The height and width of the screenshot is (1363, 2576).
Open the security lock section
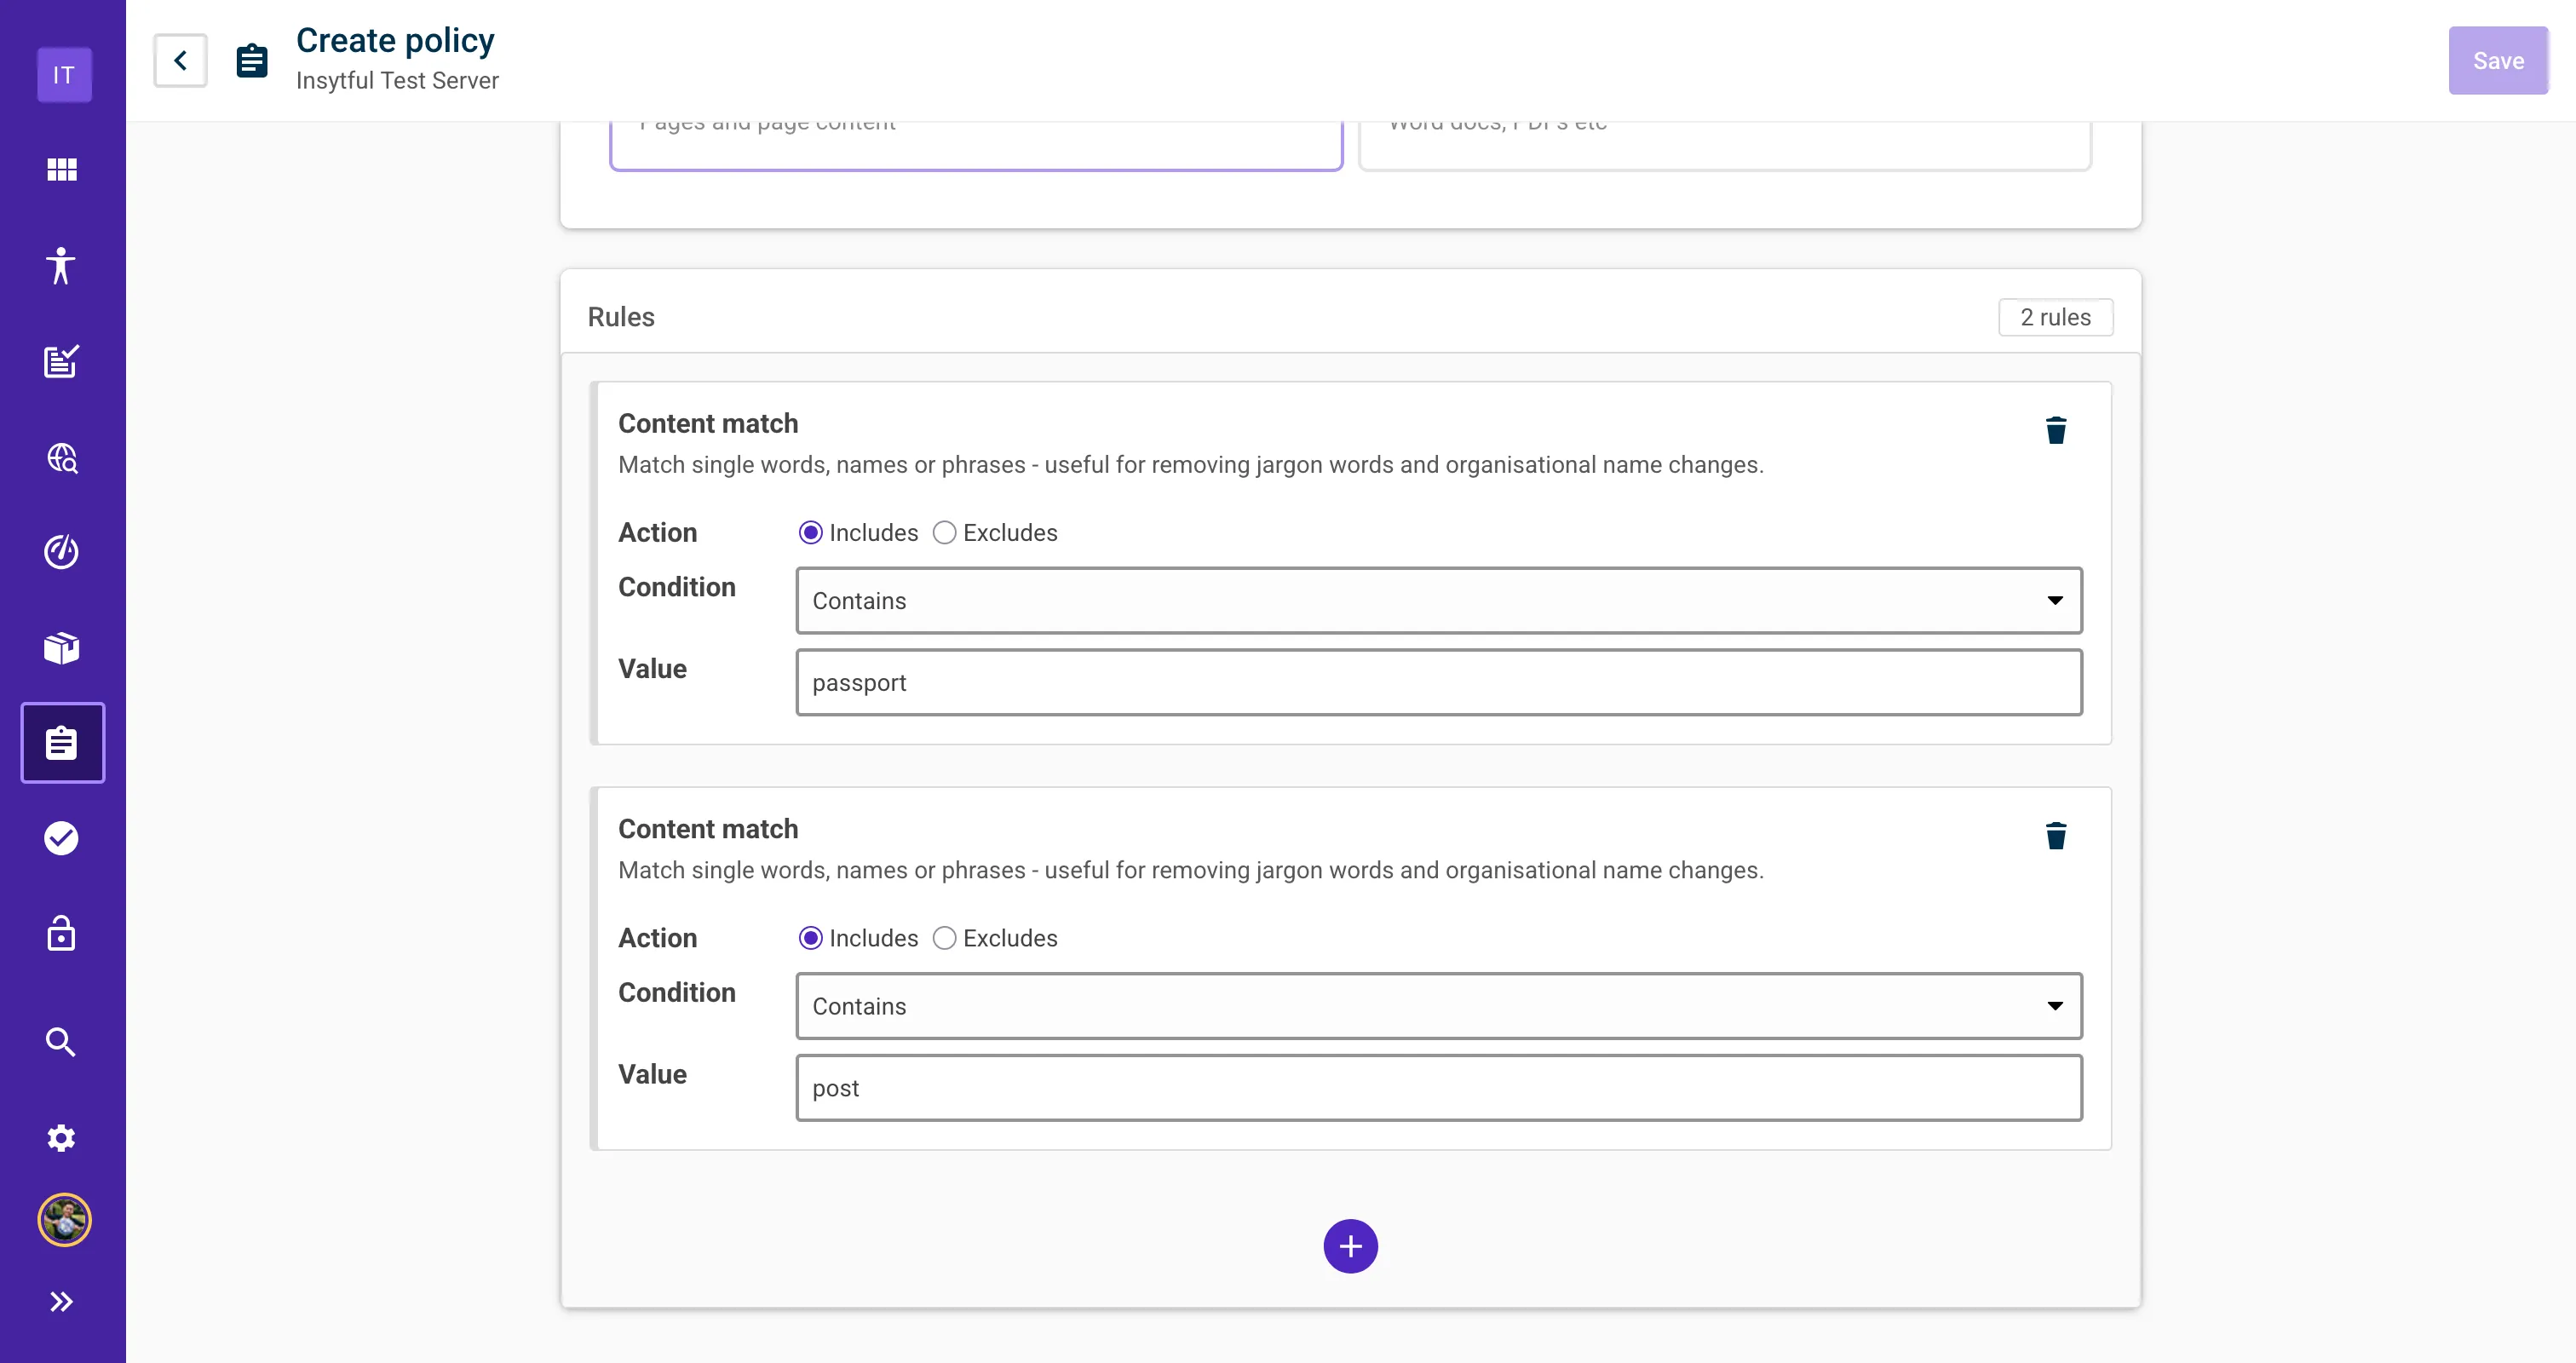61,933
